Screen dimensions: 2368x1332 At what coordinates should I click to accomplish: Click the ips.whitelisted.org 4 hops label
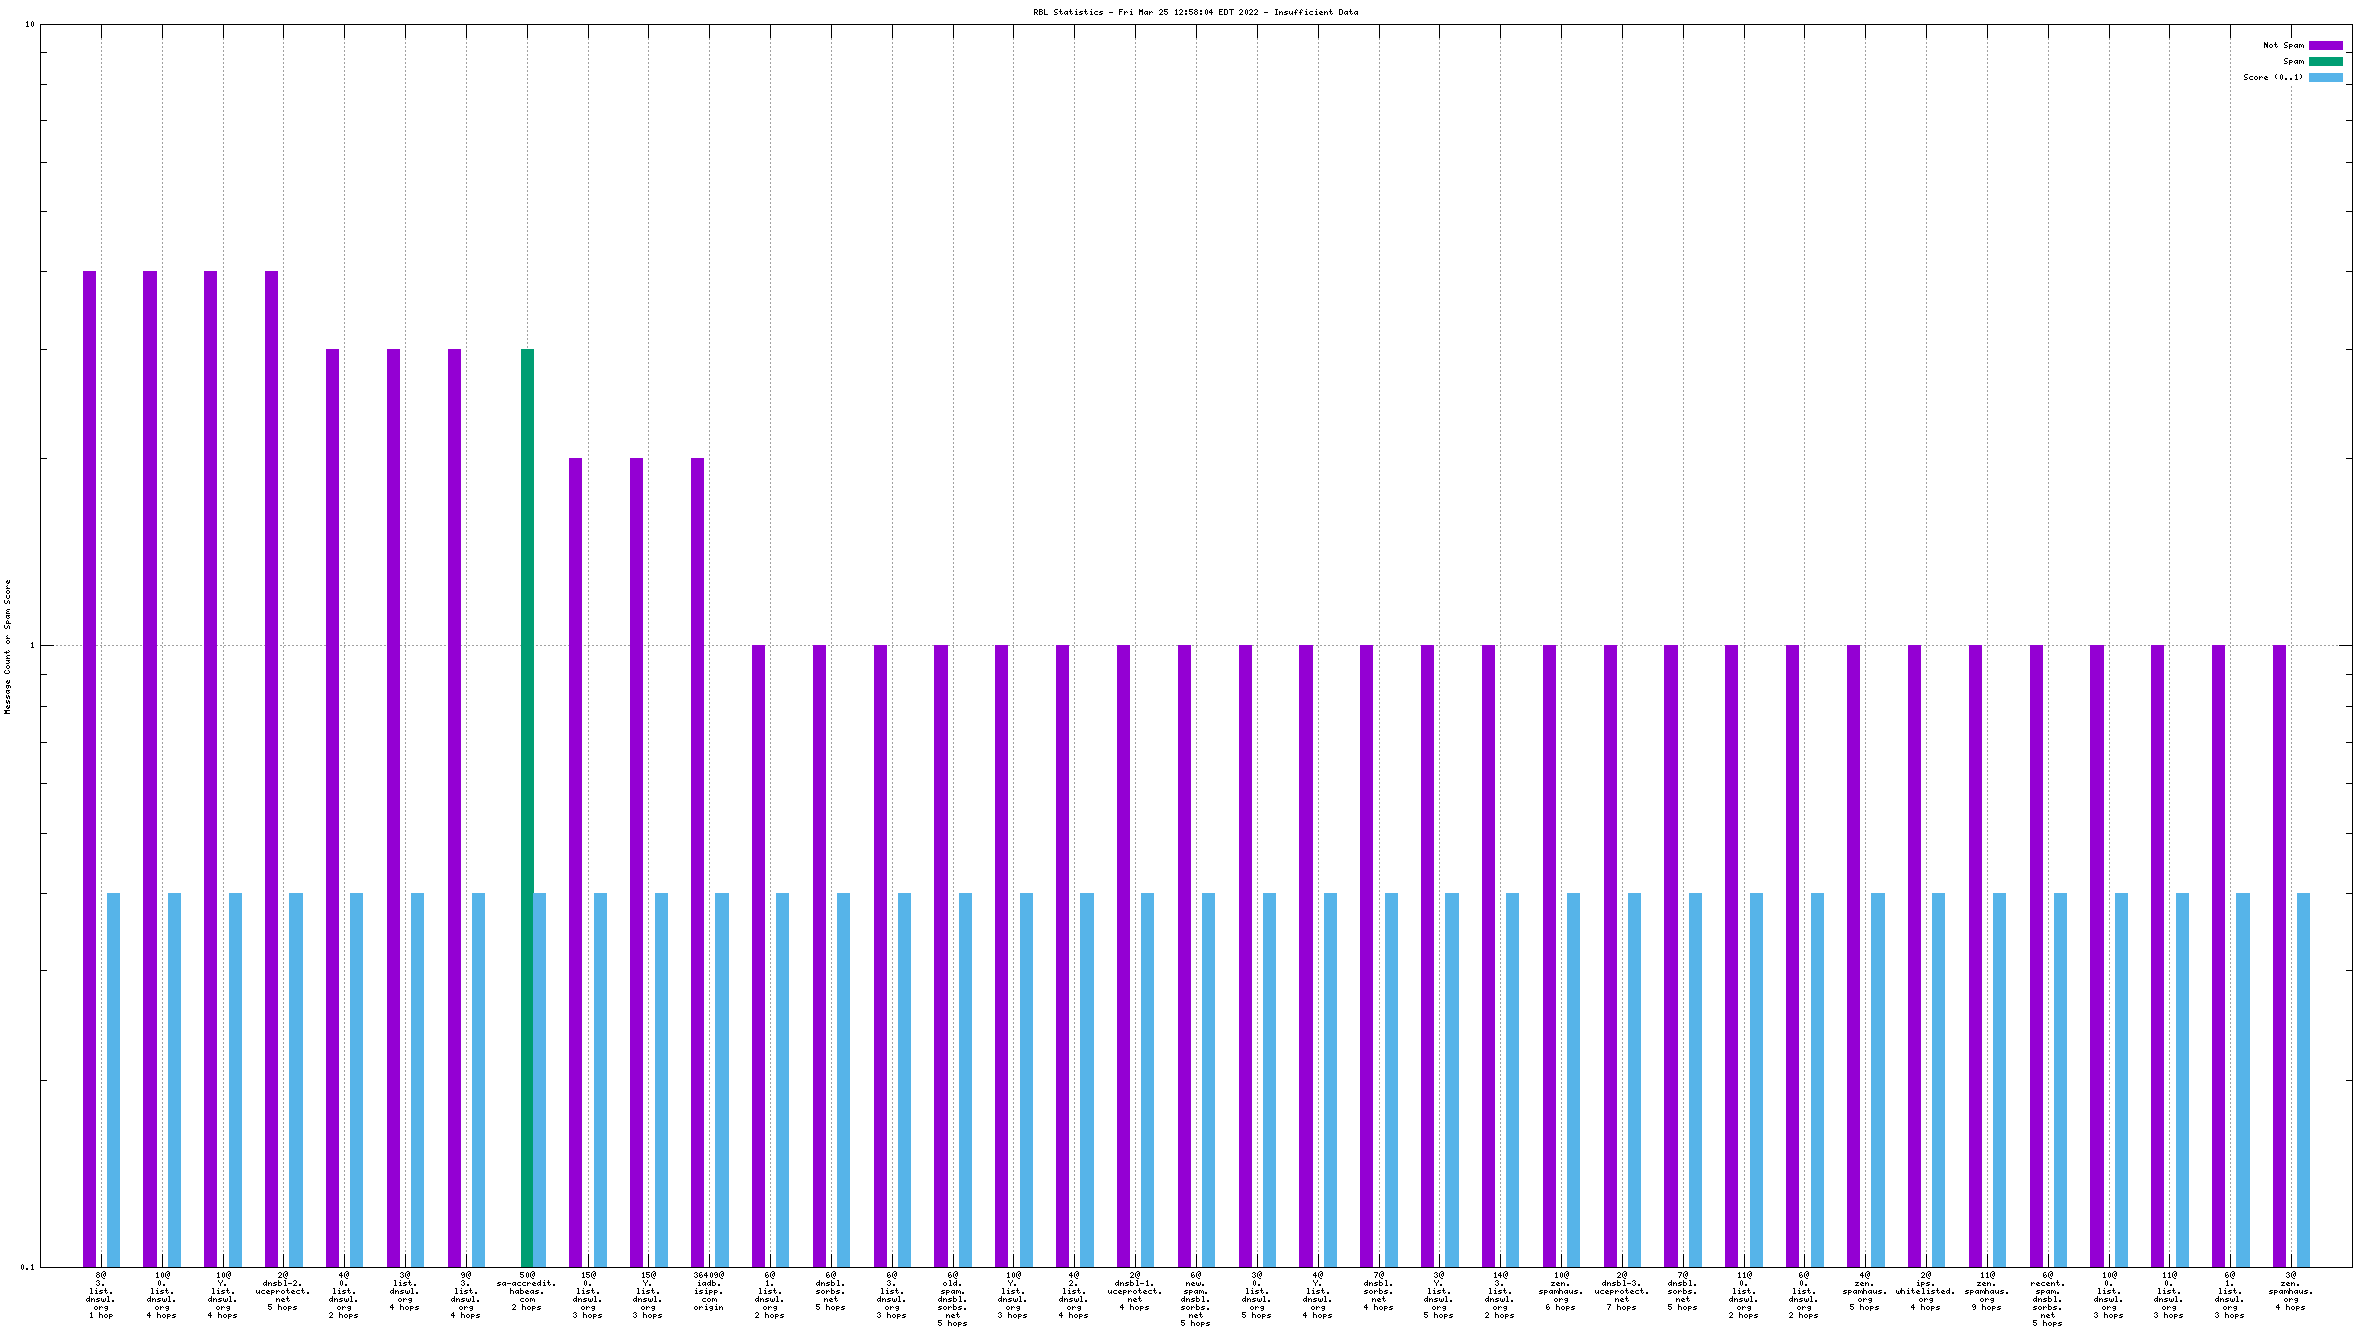pos(1925,1291)
